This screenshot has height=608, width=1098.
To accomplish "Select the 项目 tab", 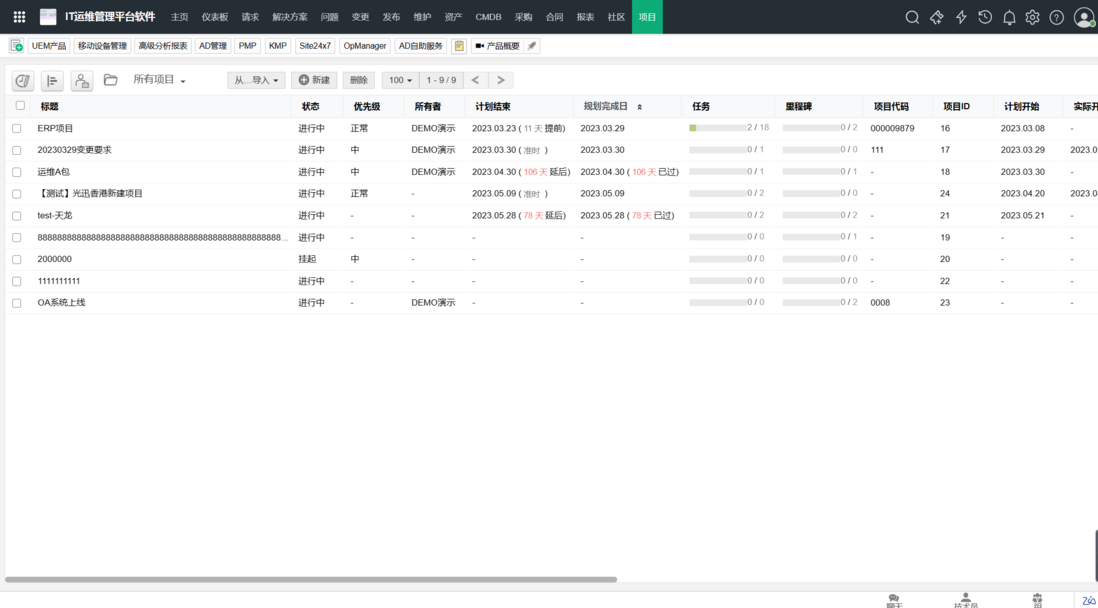I will pos(647,17).
